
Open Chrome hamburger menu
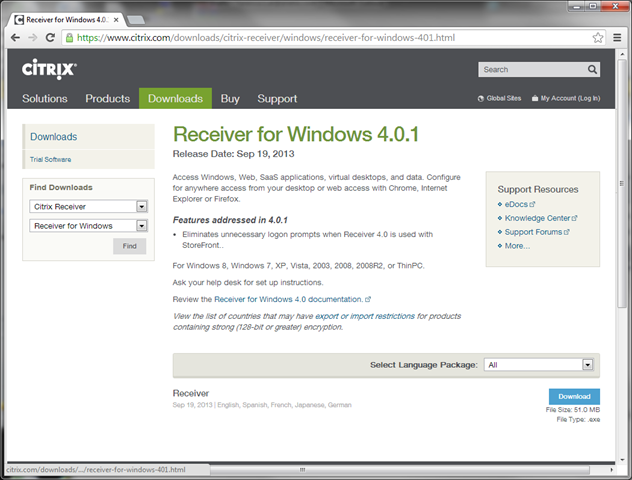(617, 38)
